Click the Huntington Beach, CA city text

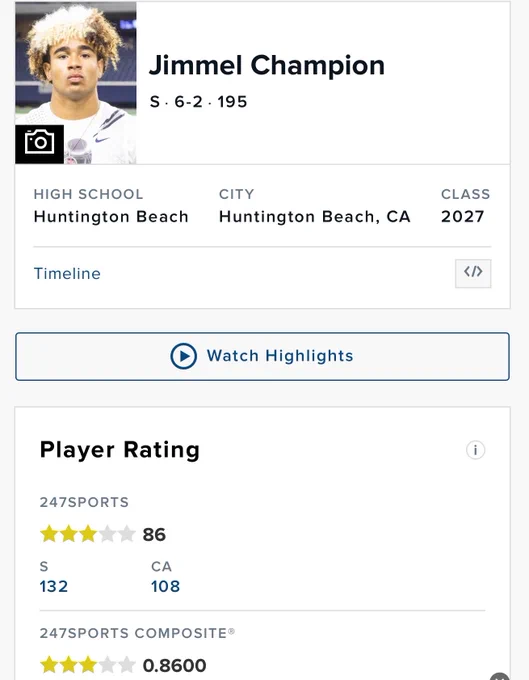(315, 216)
